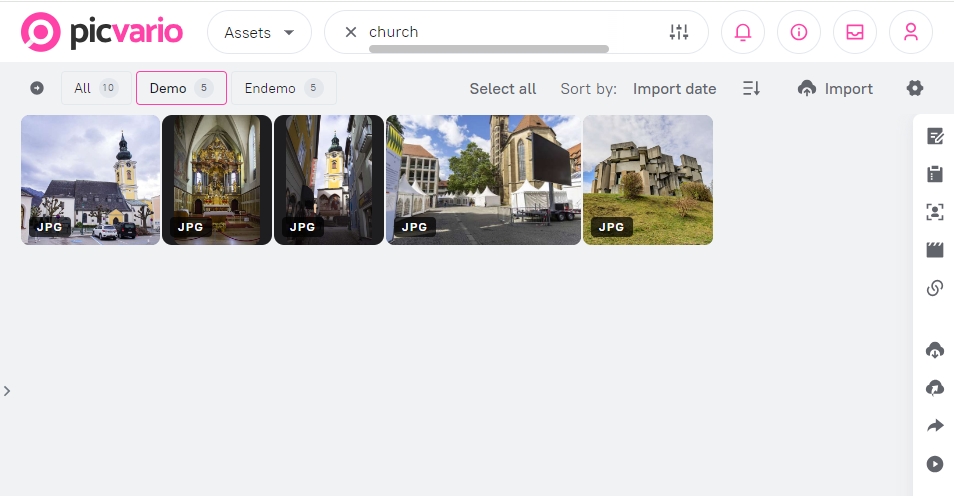Open the edit notes sidebar icon
The height and width of the screenshot is (496, 954).
point(935,136)
